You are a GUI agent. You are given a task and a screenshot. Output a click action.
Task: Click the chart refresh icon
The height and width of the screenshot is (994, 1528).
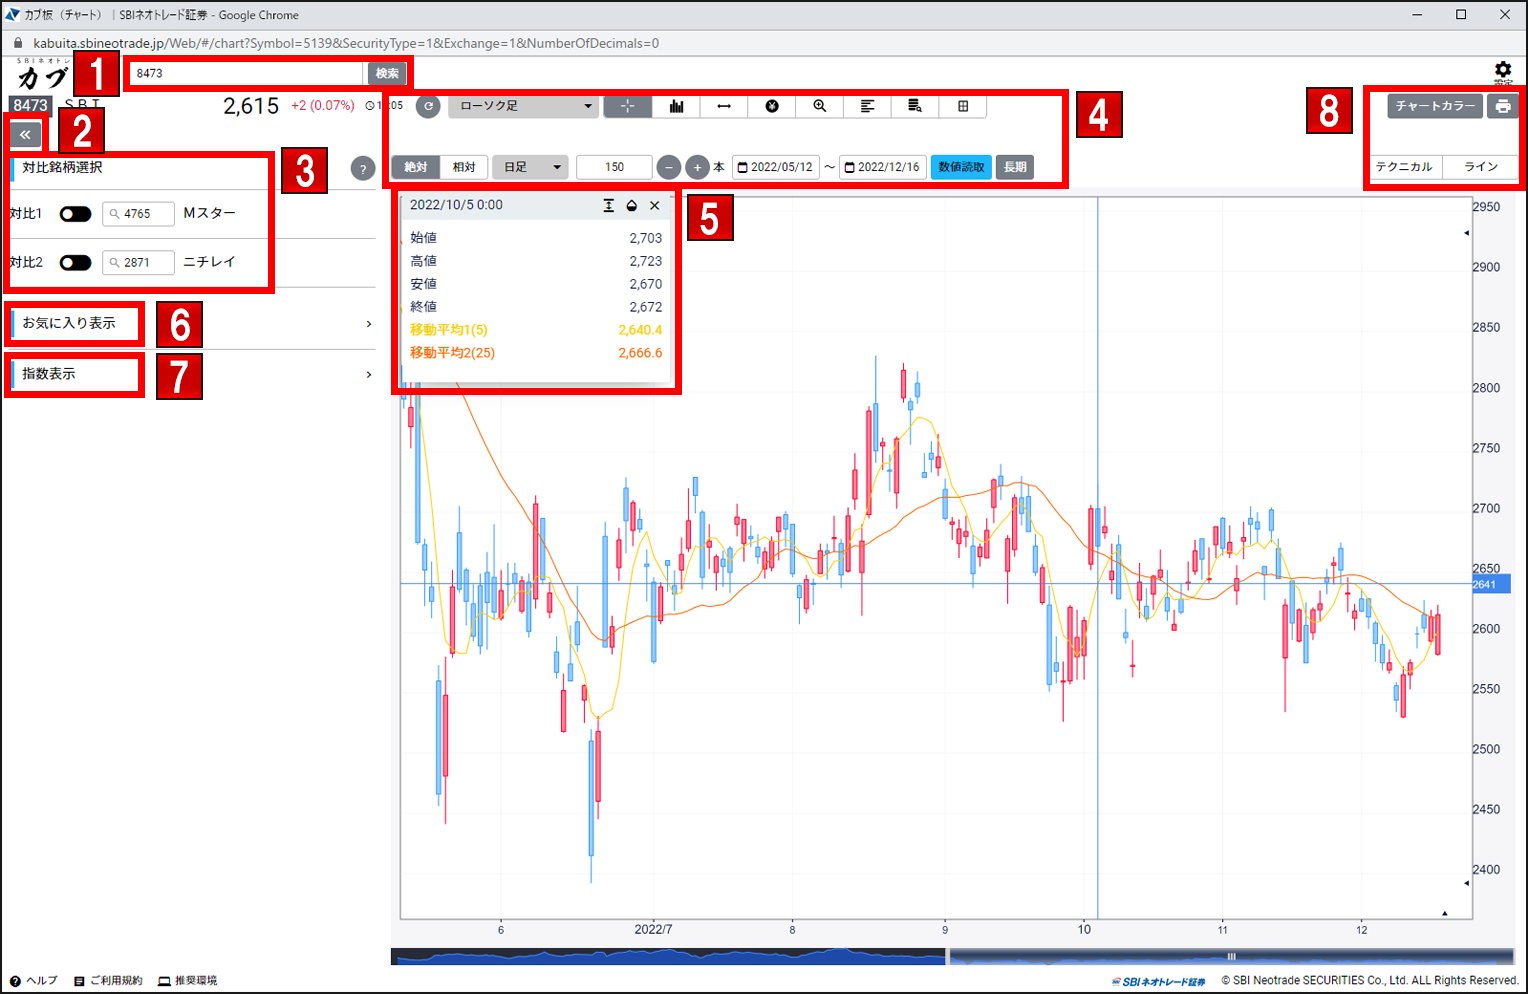pos(428,106)
